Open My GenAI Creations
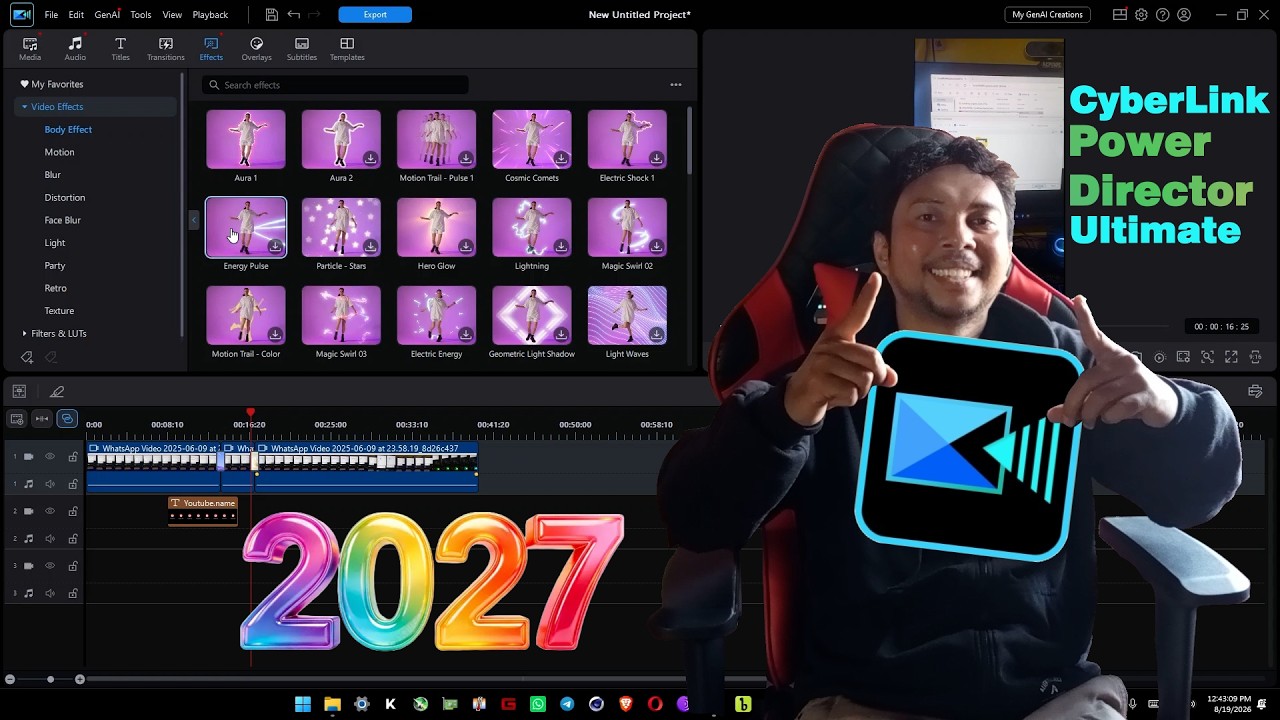 [x=1047, y=15]
